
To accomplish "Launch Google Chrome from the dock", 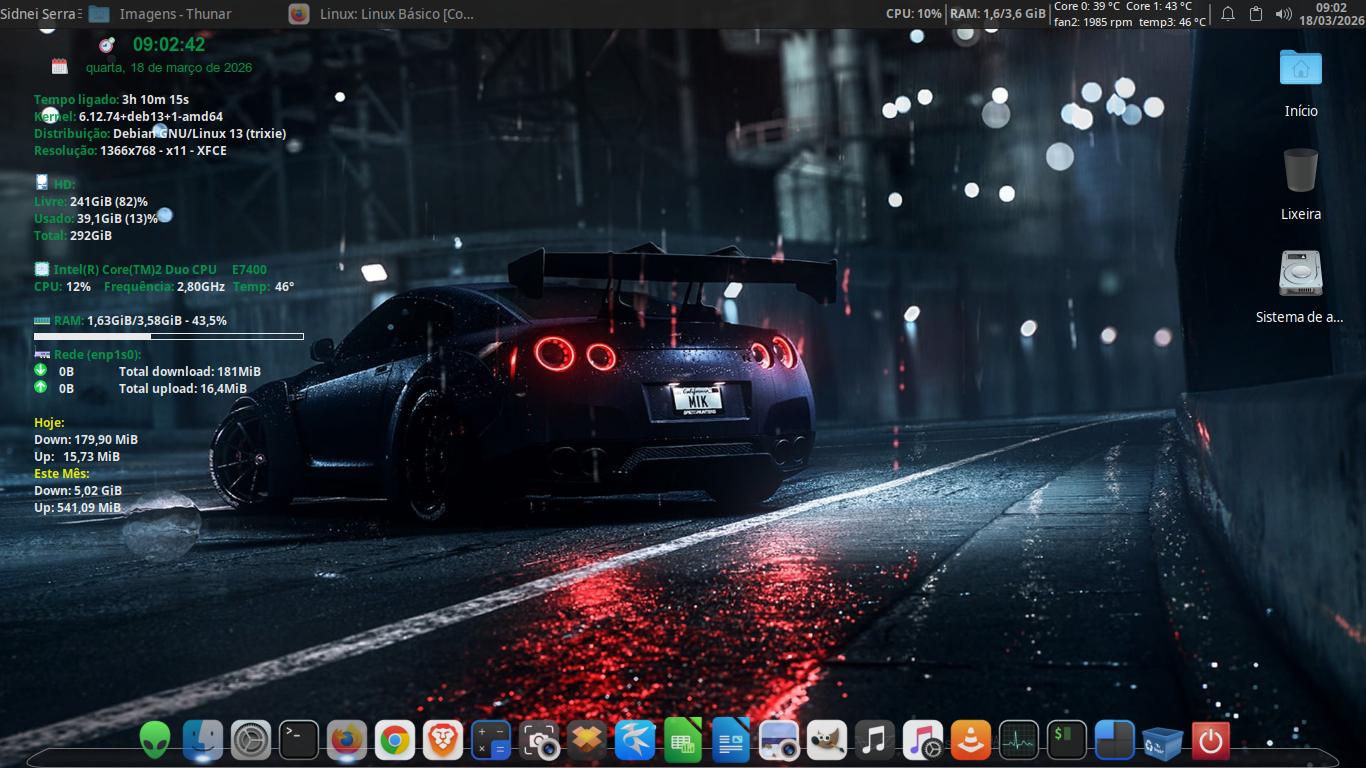I will [395, 741].
